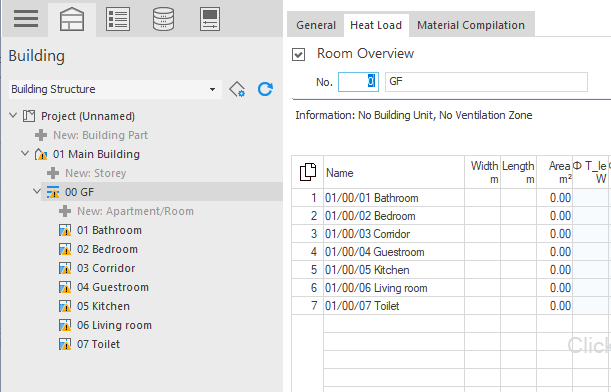The height and width of the screenshot is (392, 611).
Task: Click the plus icon for New: Building Part
Action: (x=41, y=135)
